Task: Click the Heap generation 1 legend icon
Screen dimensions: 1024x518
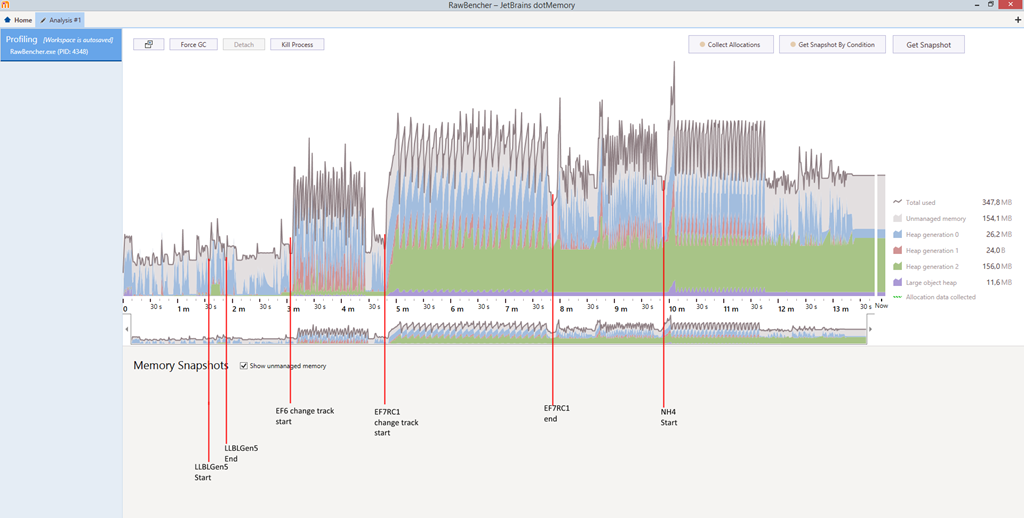Action: [897, 250]
